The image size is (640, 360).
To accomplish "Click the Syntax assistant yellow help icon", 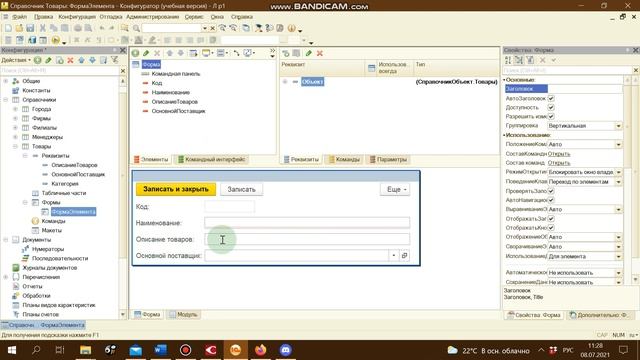I will pos(291,28).
